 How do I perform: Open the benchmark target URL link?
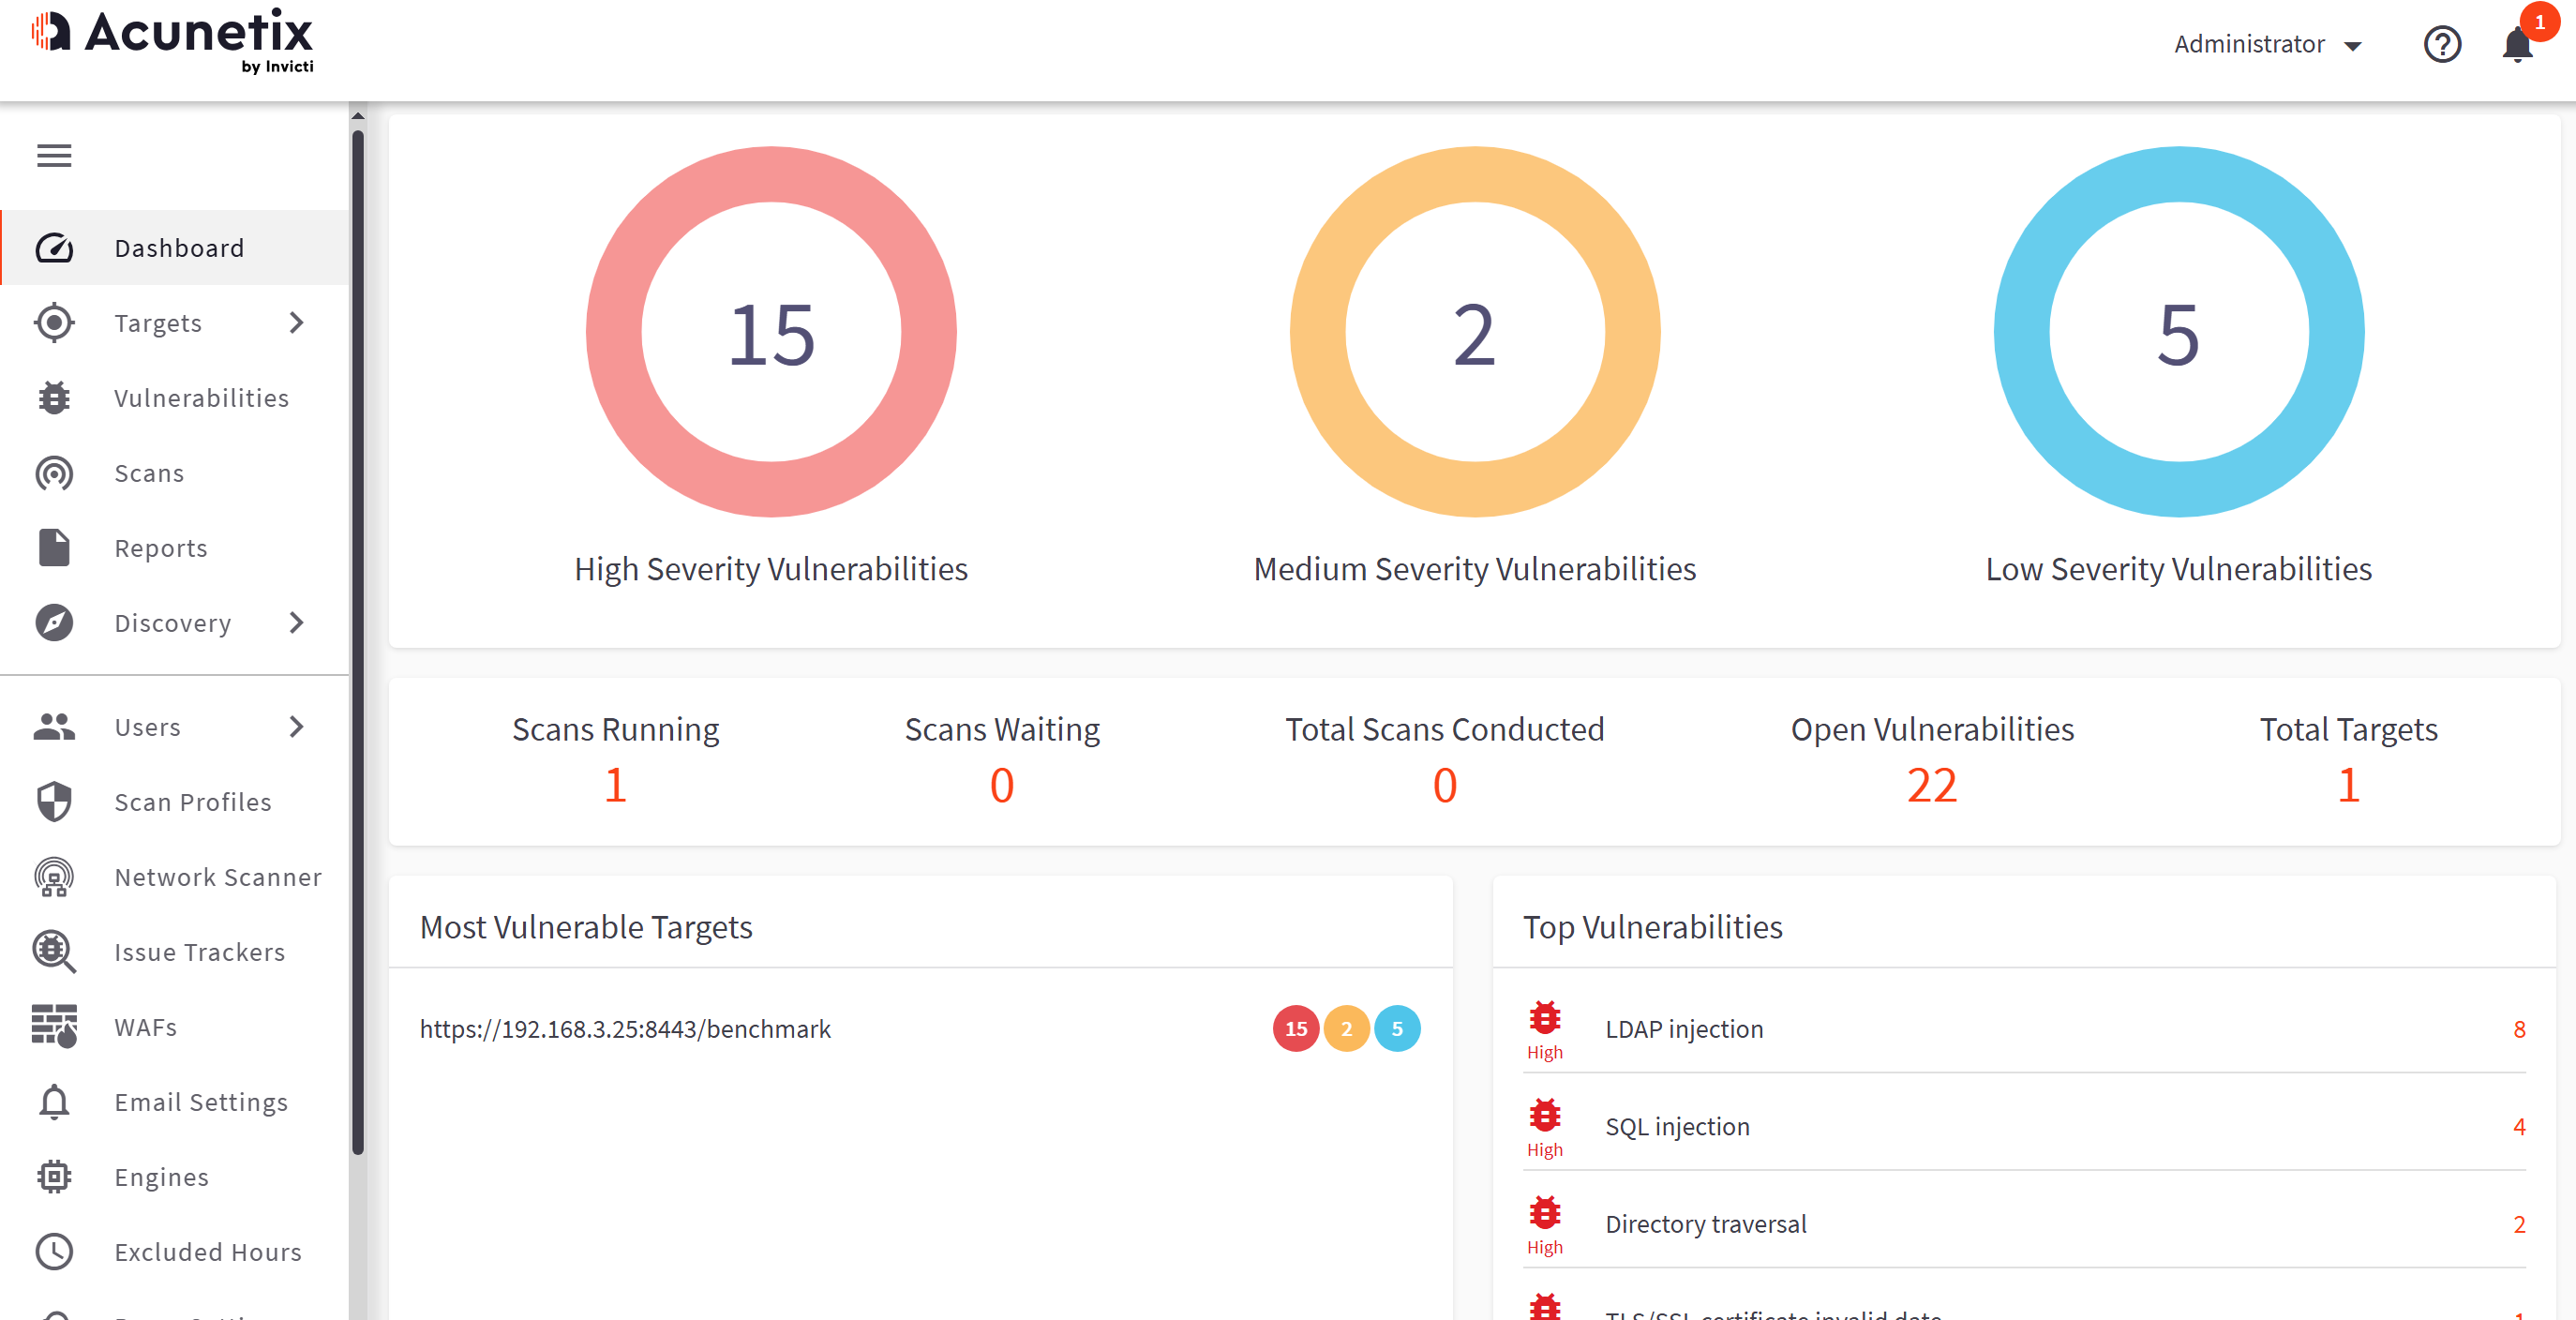click(x=625, y=1029)
